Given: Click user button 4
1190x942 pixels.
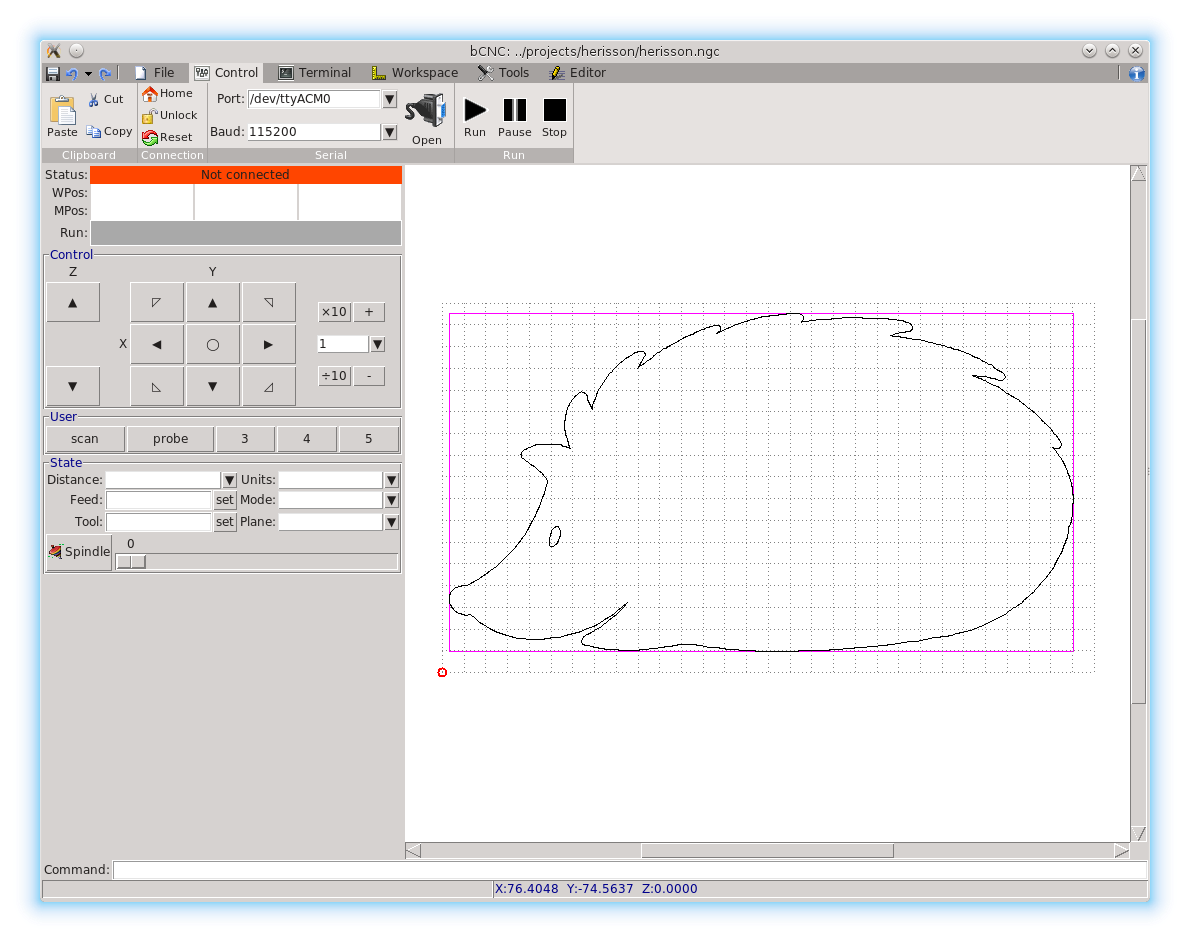Looking at the screenshot, I should click(307, 439).
